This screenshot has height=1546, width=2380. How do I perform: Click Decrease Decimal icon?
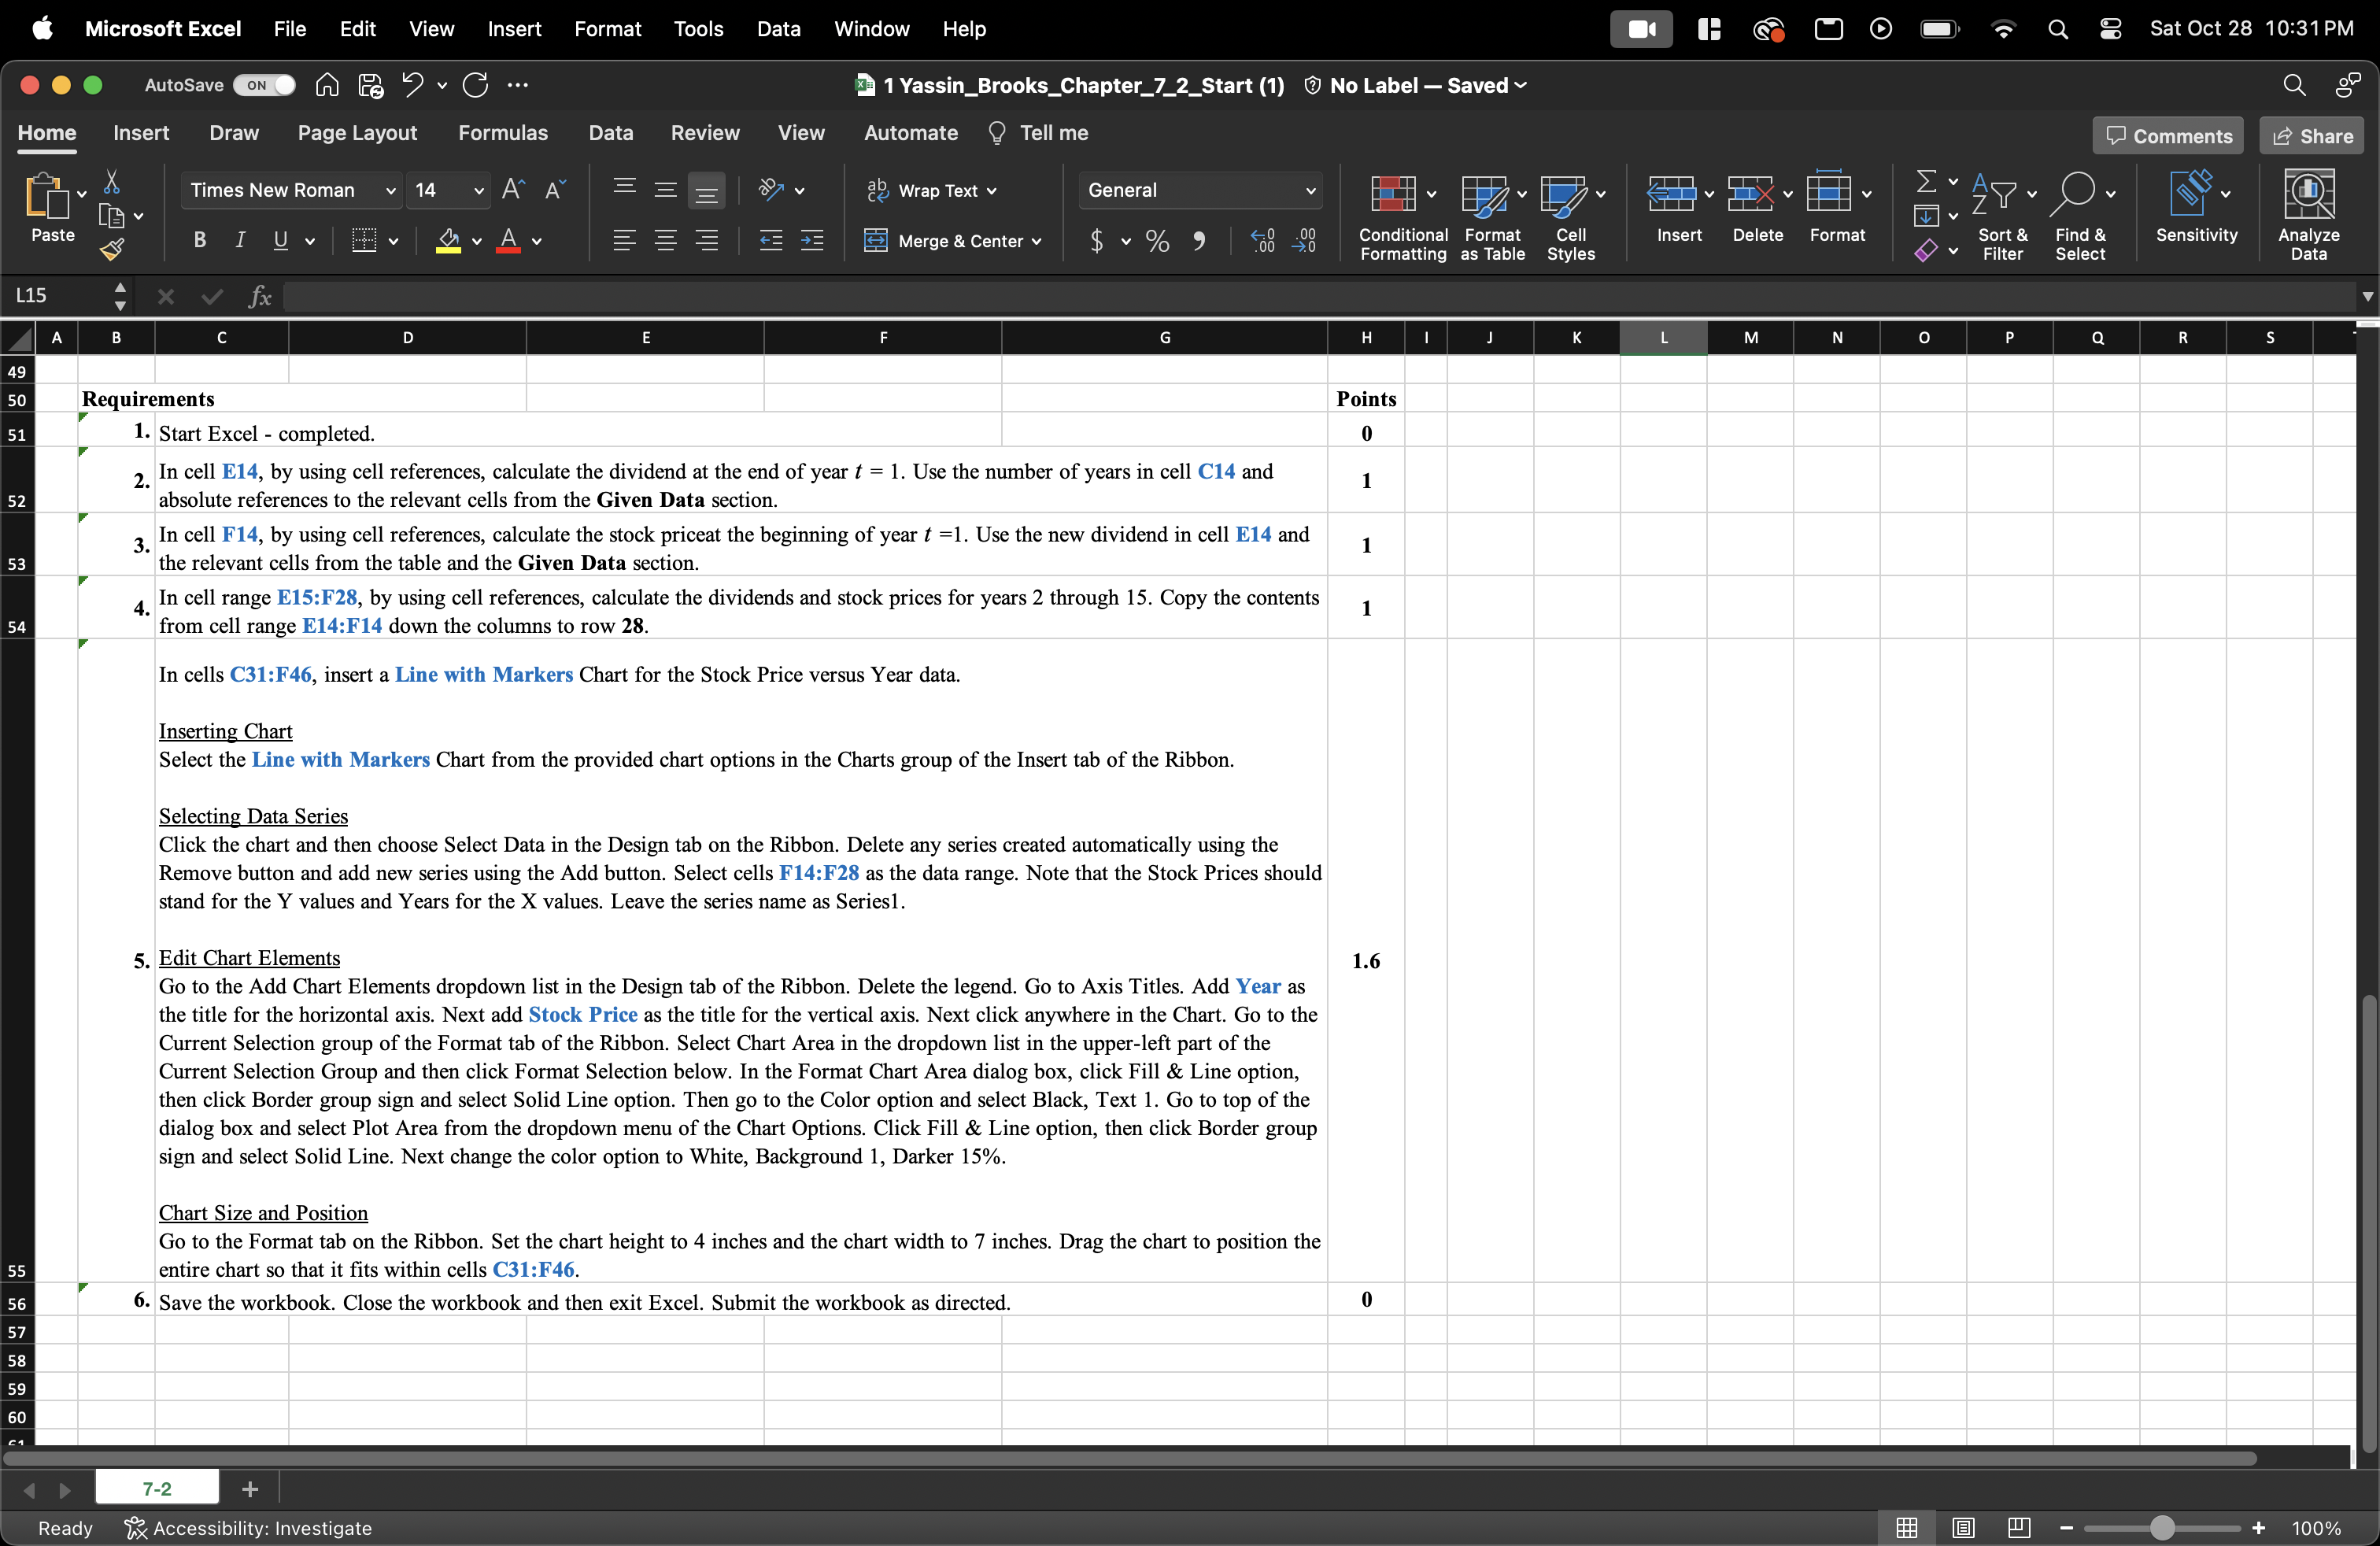[x=1304, y=241]
